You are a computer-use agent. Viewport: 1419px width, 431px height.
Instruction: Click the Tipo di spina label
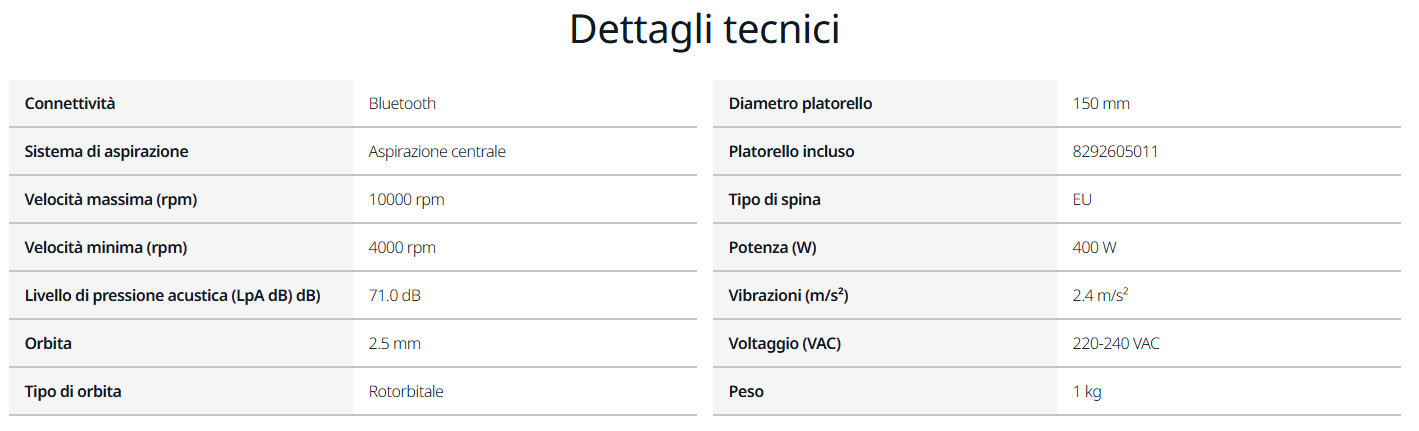pos(774,200)
